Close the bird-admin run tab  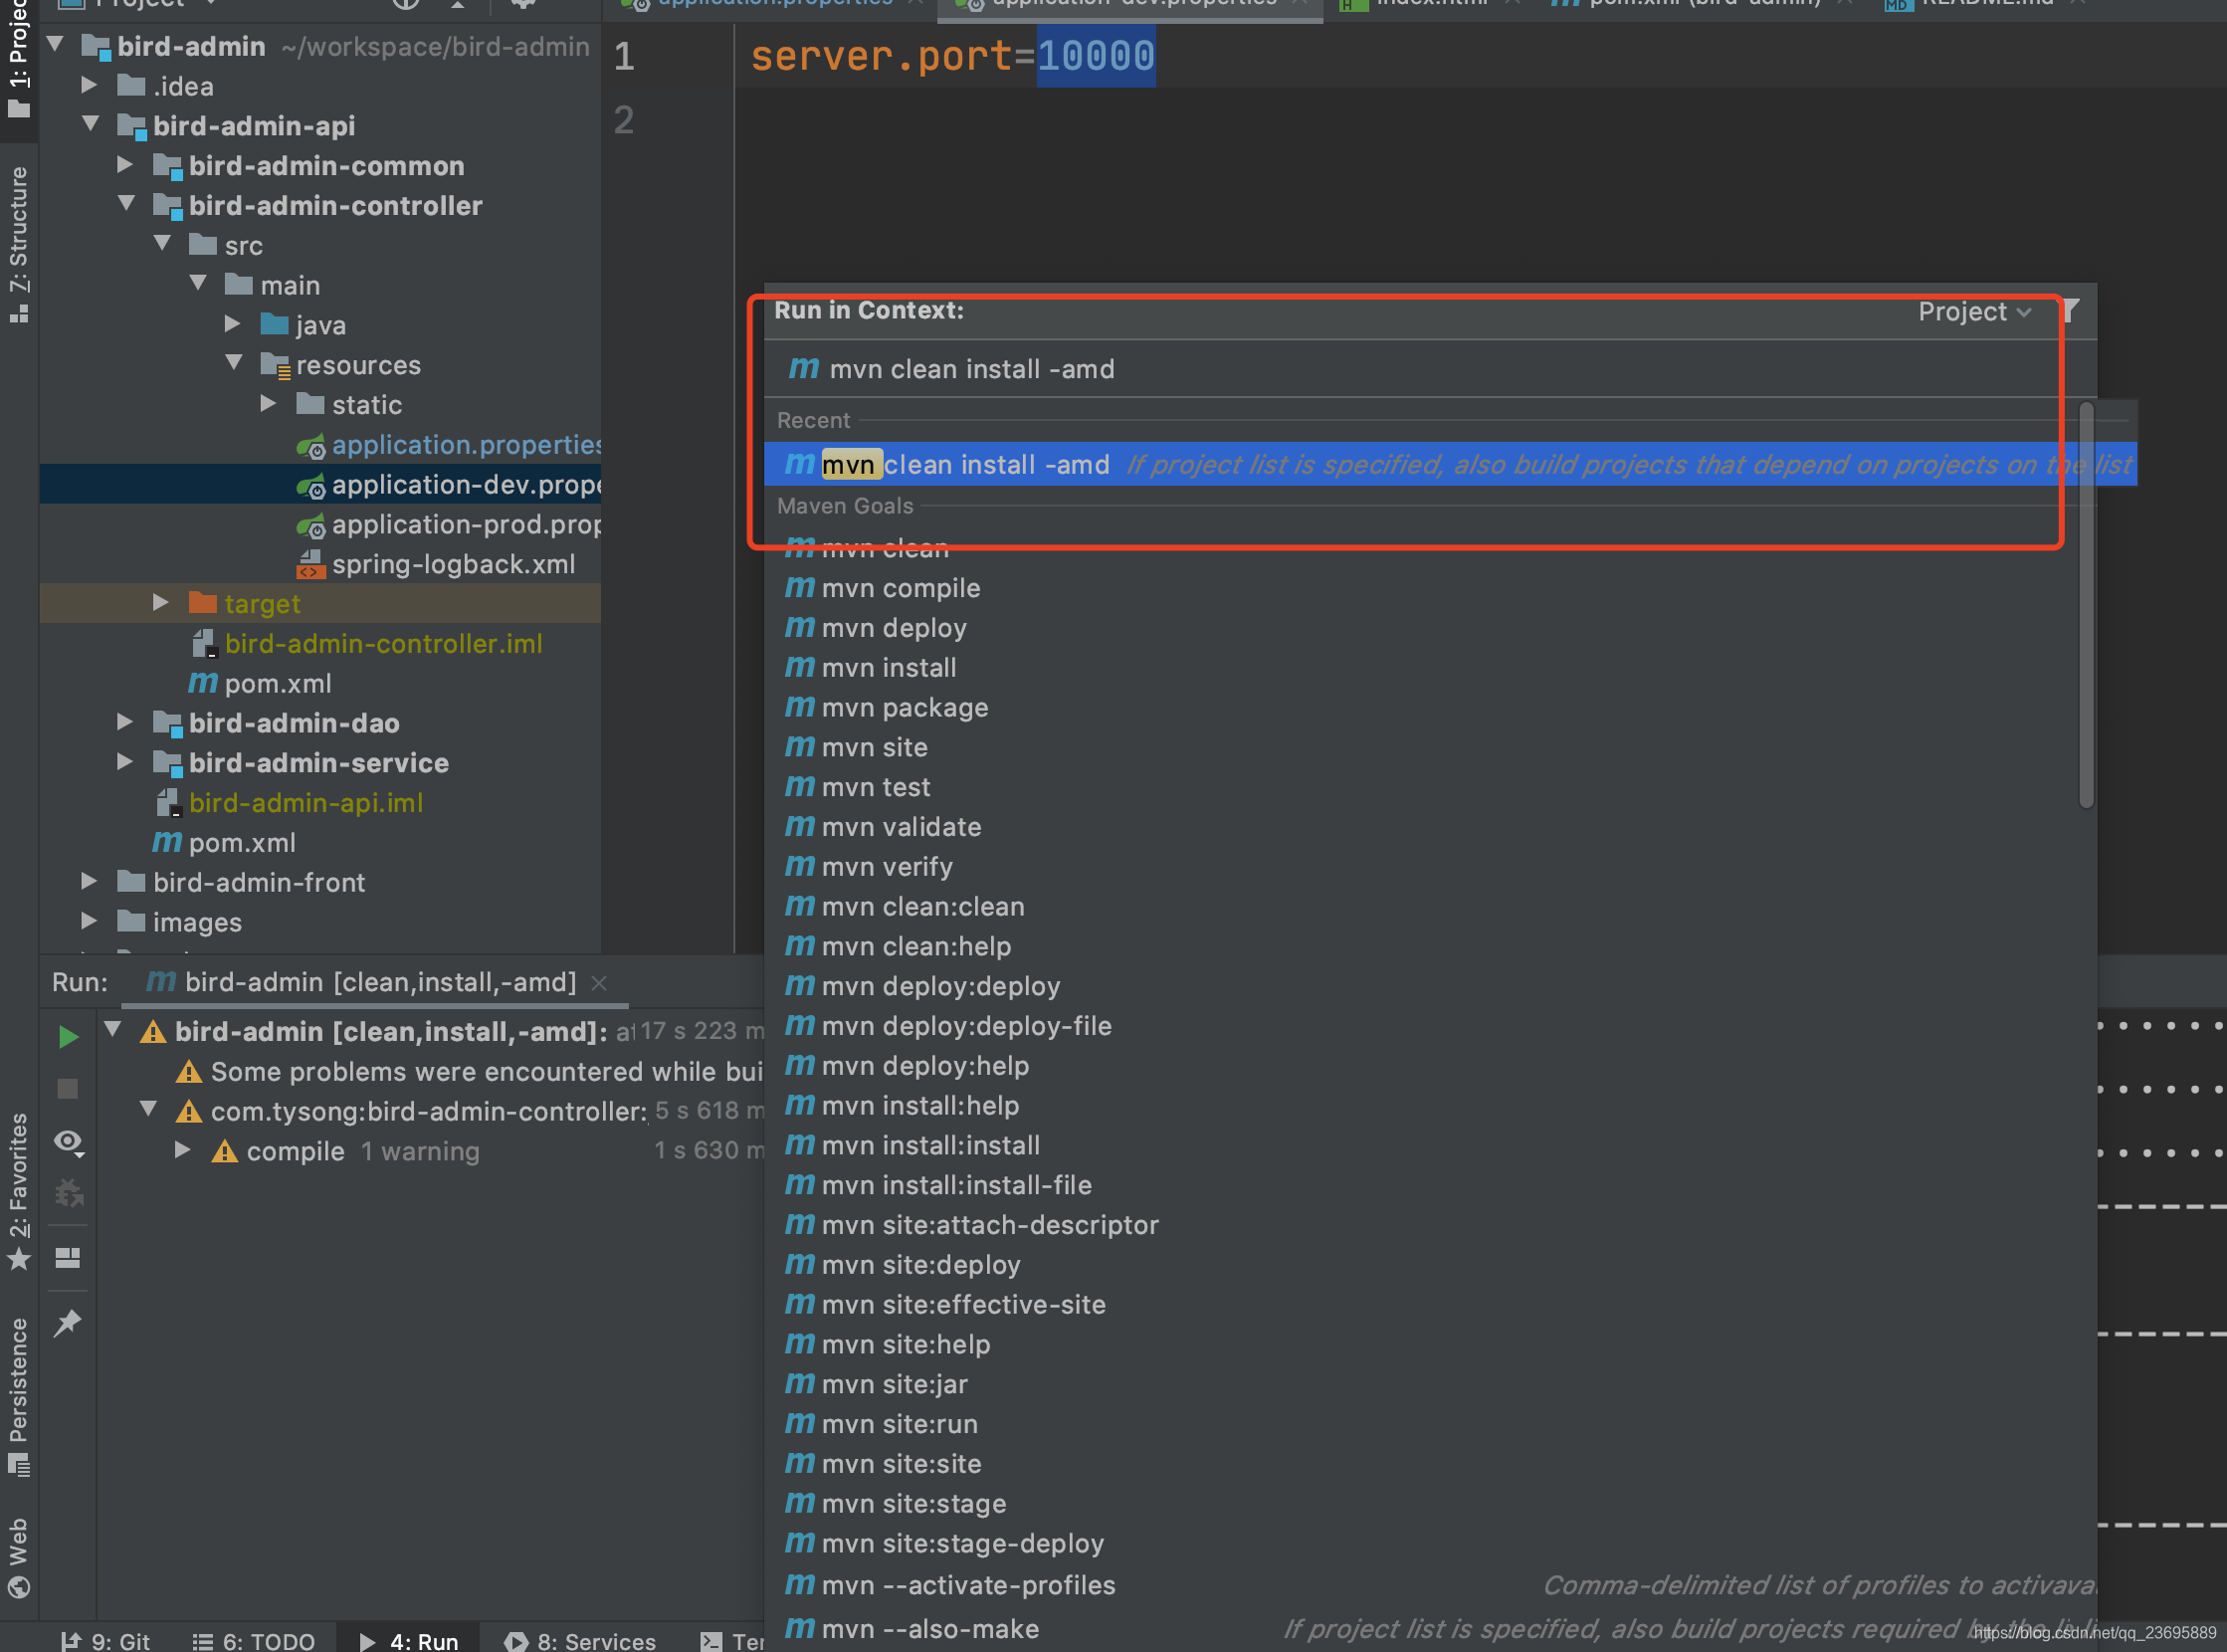(x=599, y=983)
